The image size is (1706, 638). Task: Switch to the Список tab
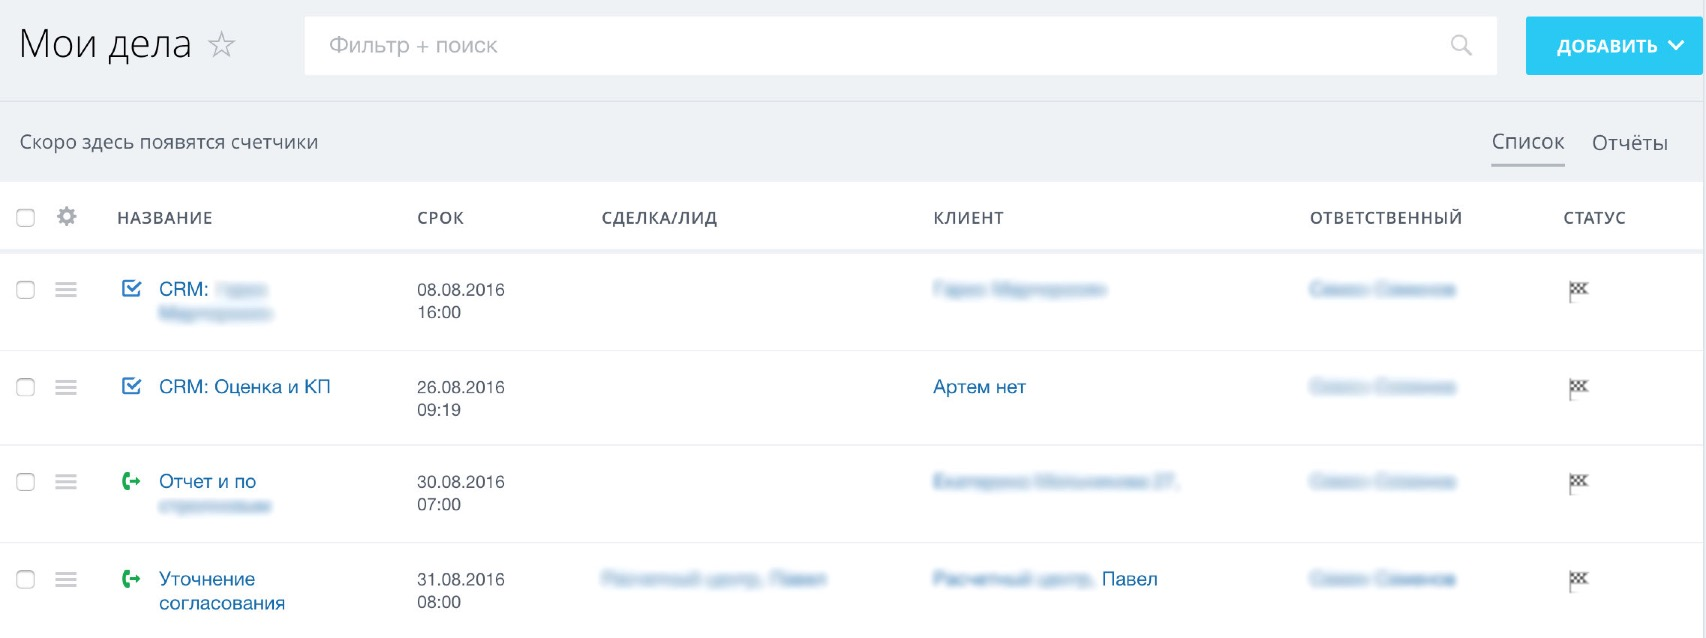pyautogui.click(x=1528, y=142)
